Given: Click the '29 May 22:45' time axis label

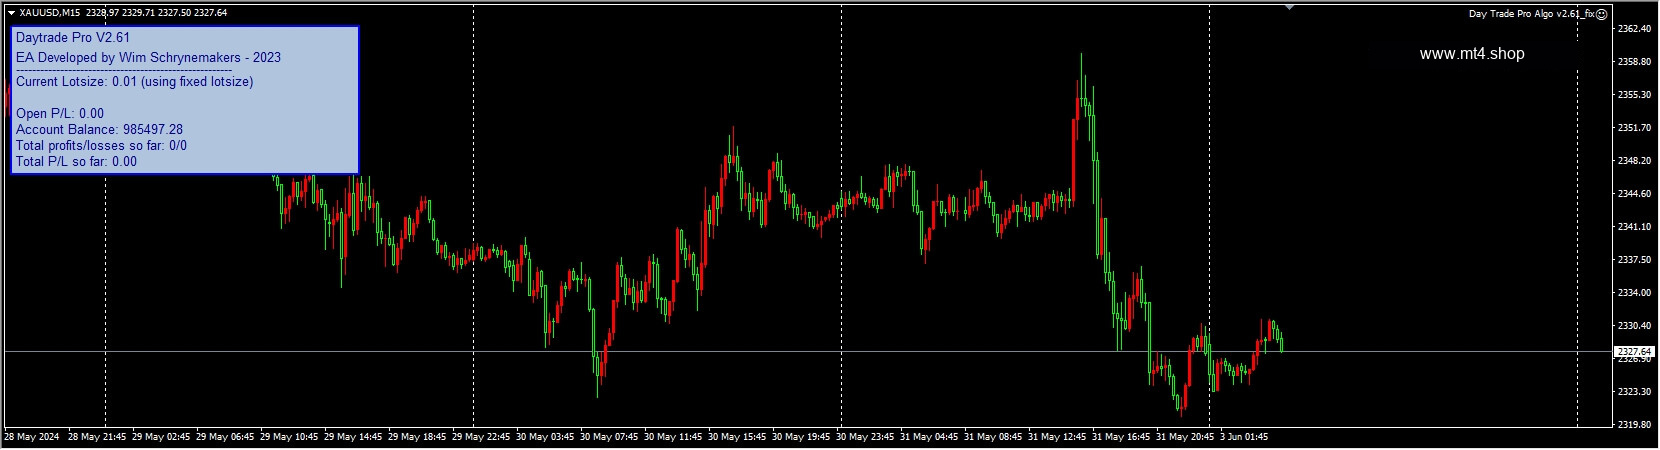Looking at the screenshot, I should tap(481, 438).
